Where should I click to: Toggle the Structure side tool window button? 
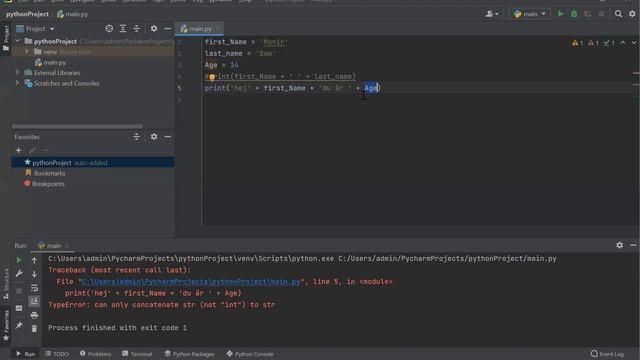click(x=6, y=284)
